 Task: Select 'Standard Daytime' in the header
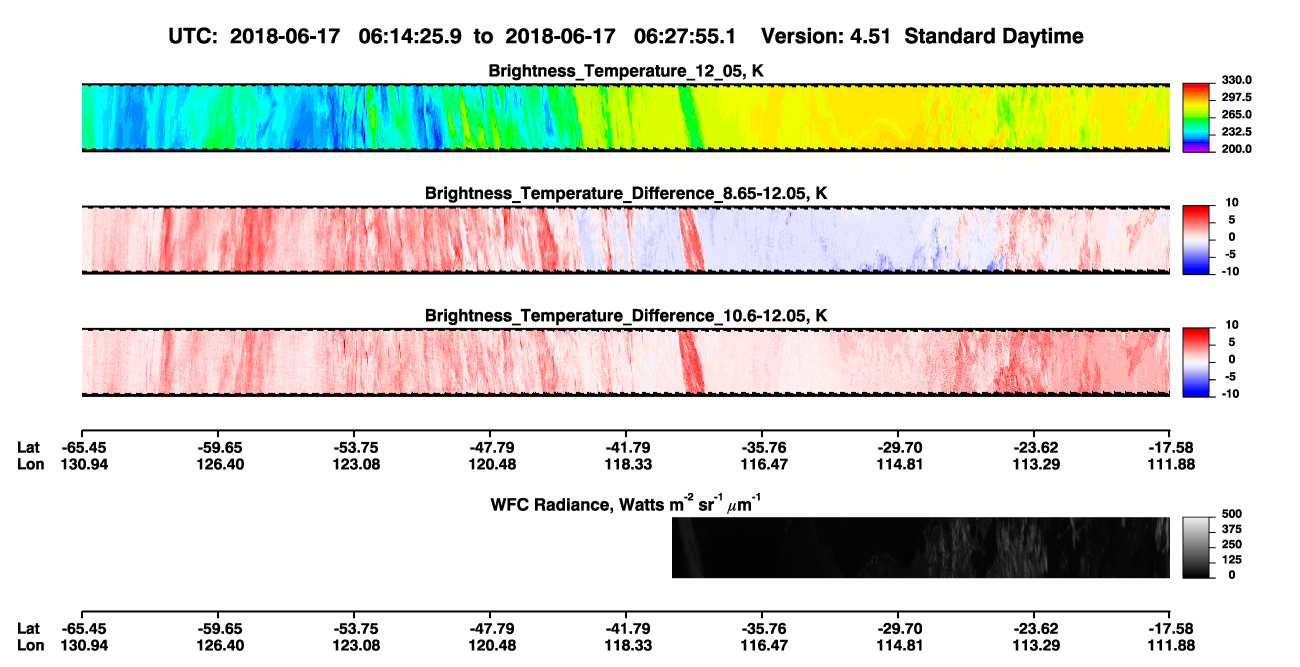point(992,36)
